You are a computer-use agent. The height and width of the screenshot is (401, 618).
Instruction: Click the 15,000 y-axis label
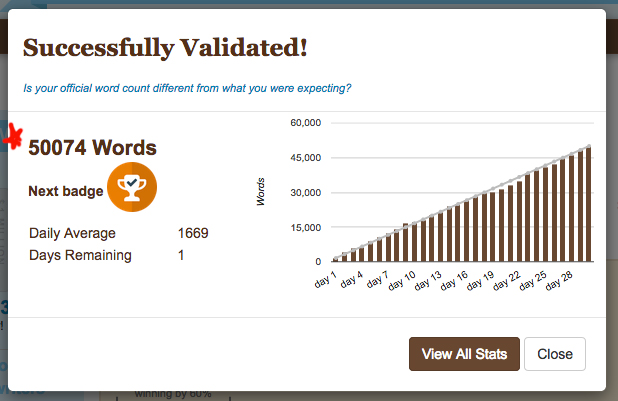coord(303,227)
